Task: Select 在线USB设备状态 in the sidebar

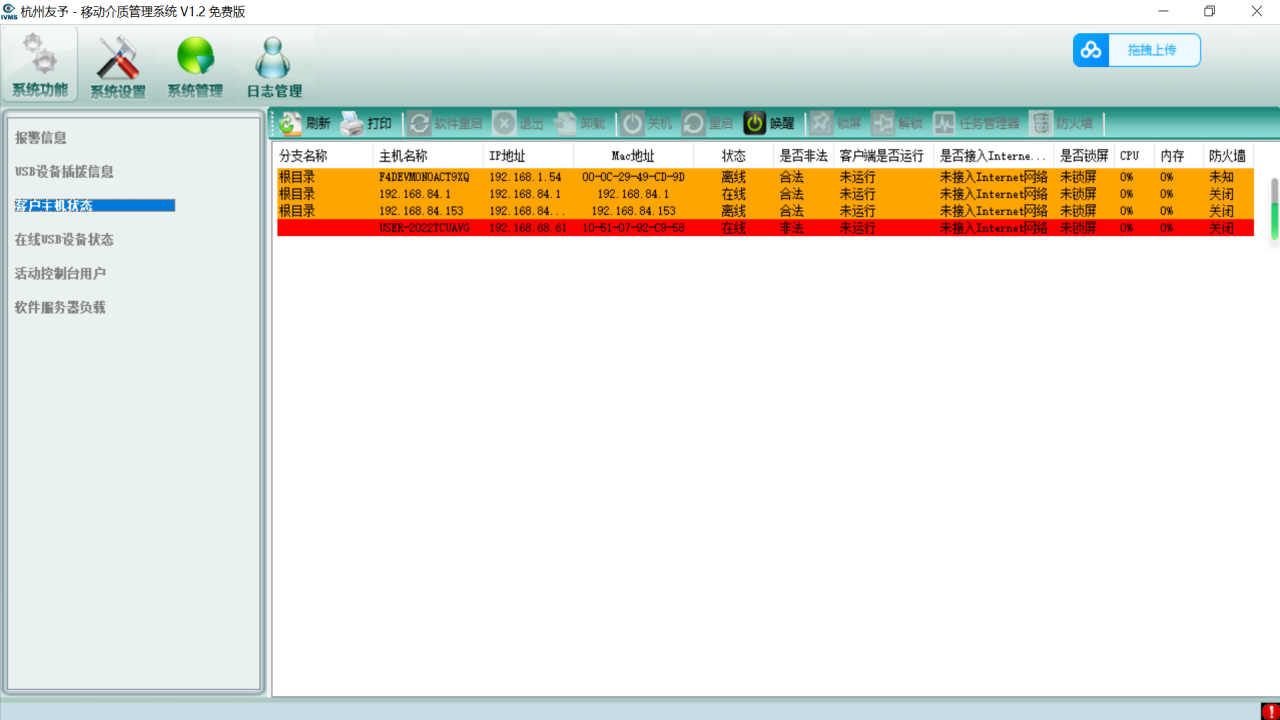Action: [x=64, y=240]
